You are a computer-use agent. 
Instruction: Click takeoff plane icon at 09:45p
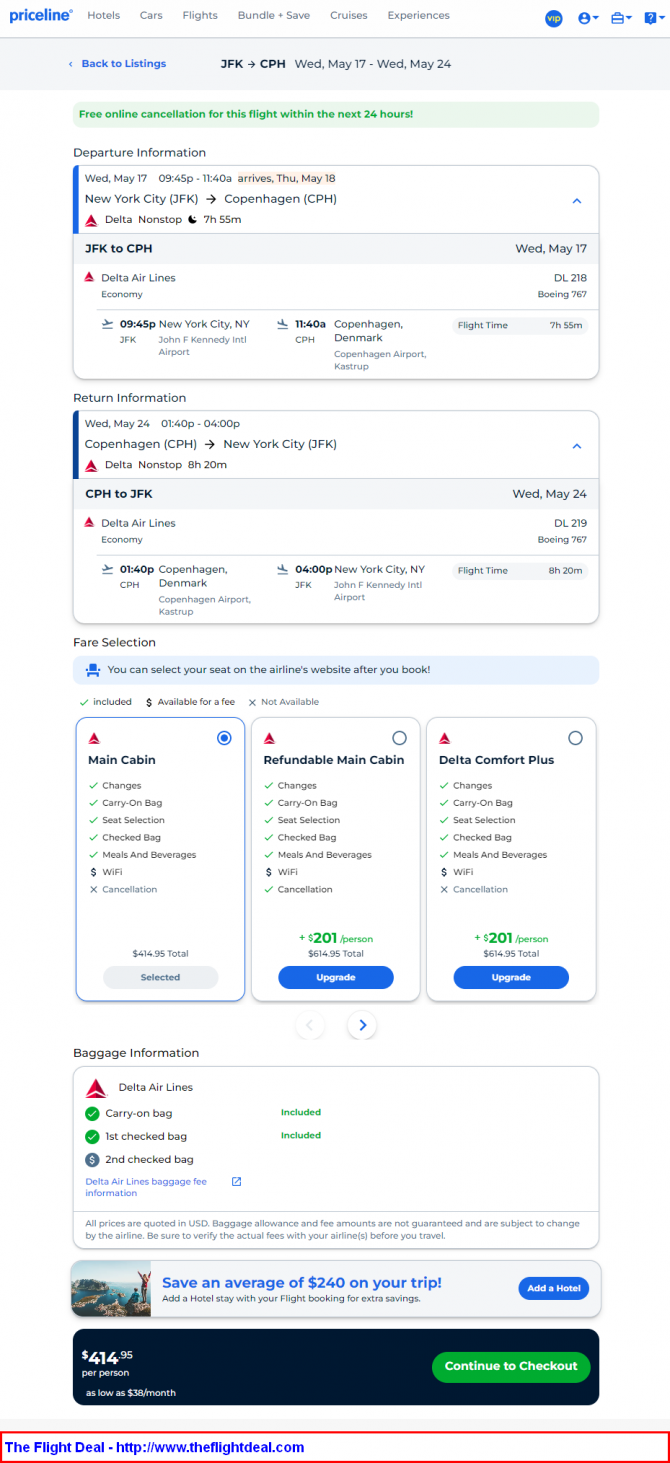tap(108, 324)
